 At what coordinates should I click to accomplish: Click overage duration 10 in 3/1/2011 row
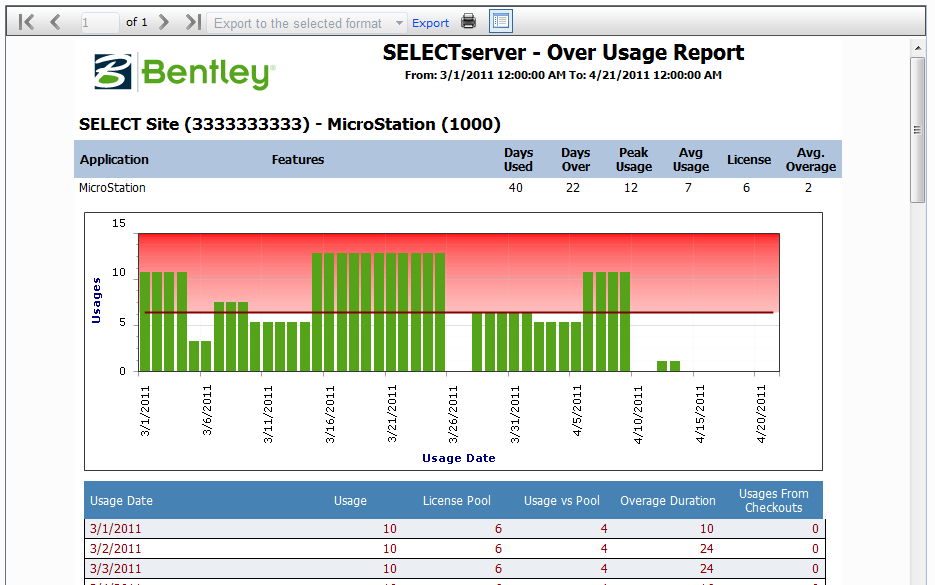tap(707, 529)
